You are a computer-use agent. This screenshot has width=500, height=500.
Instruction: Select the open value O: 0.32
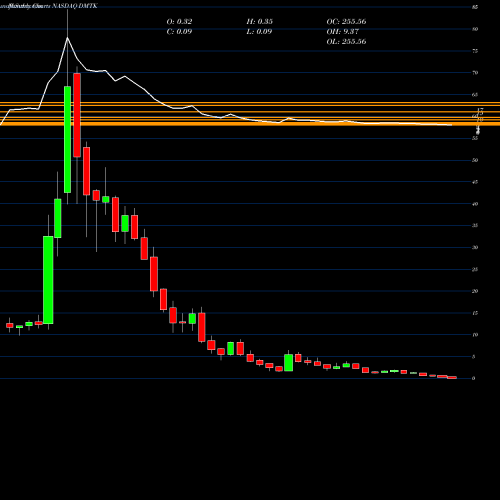(x=179, y=22)
